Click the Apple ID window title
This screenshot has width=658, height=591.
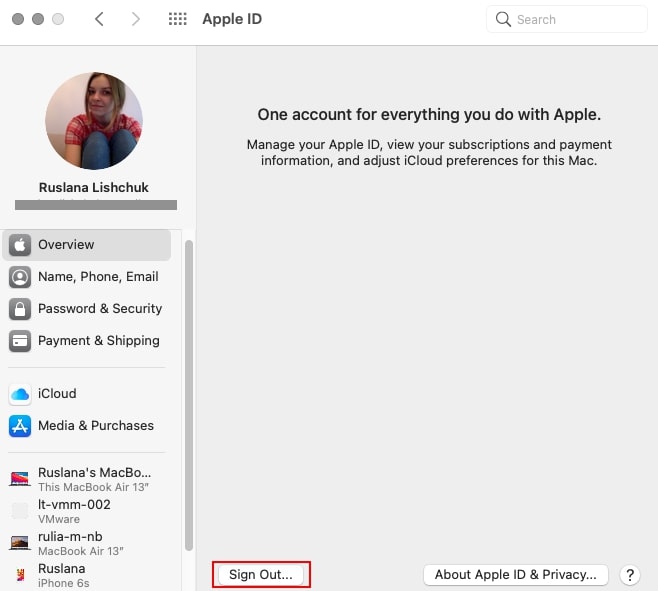tap(232, 19)
